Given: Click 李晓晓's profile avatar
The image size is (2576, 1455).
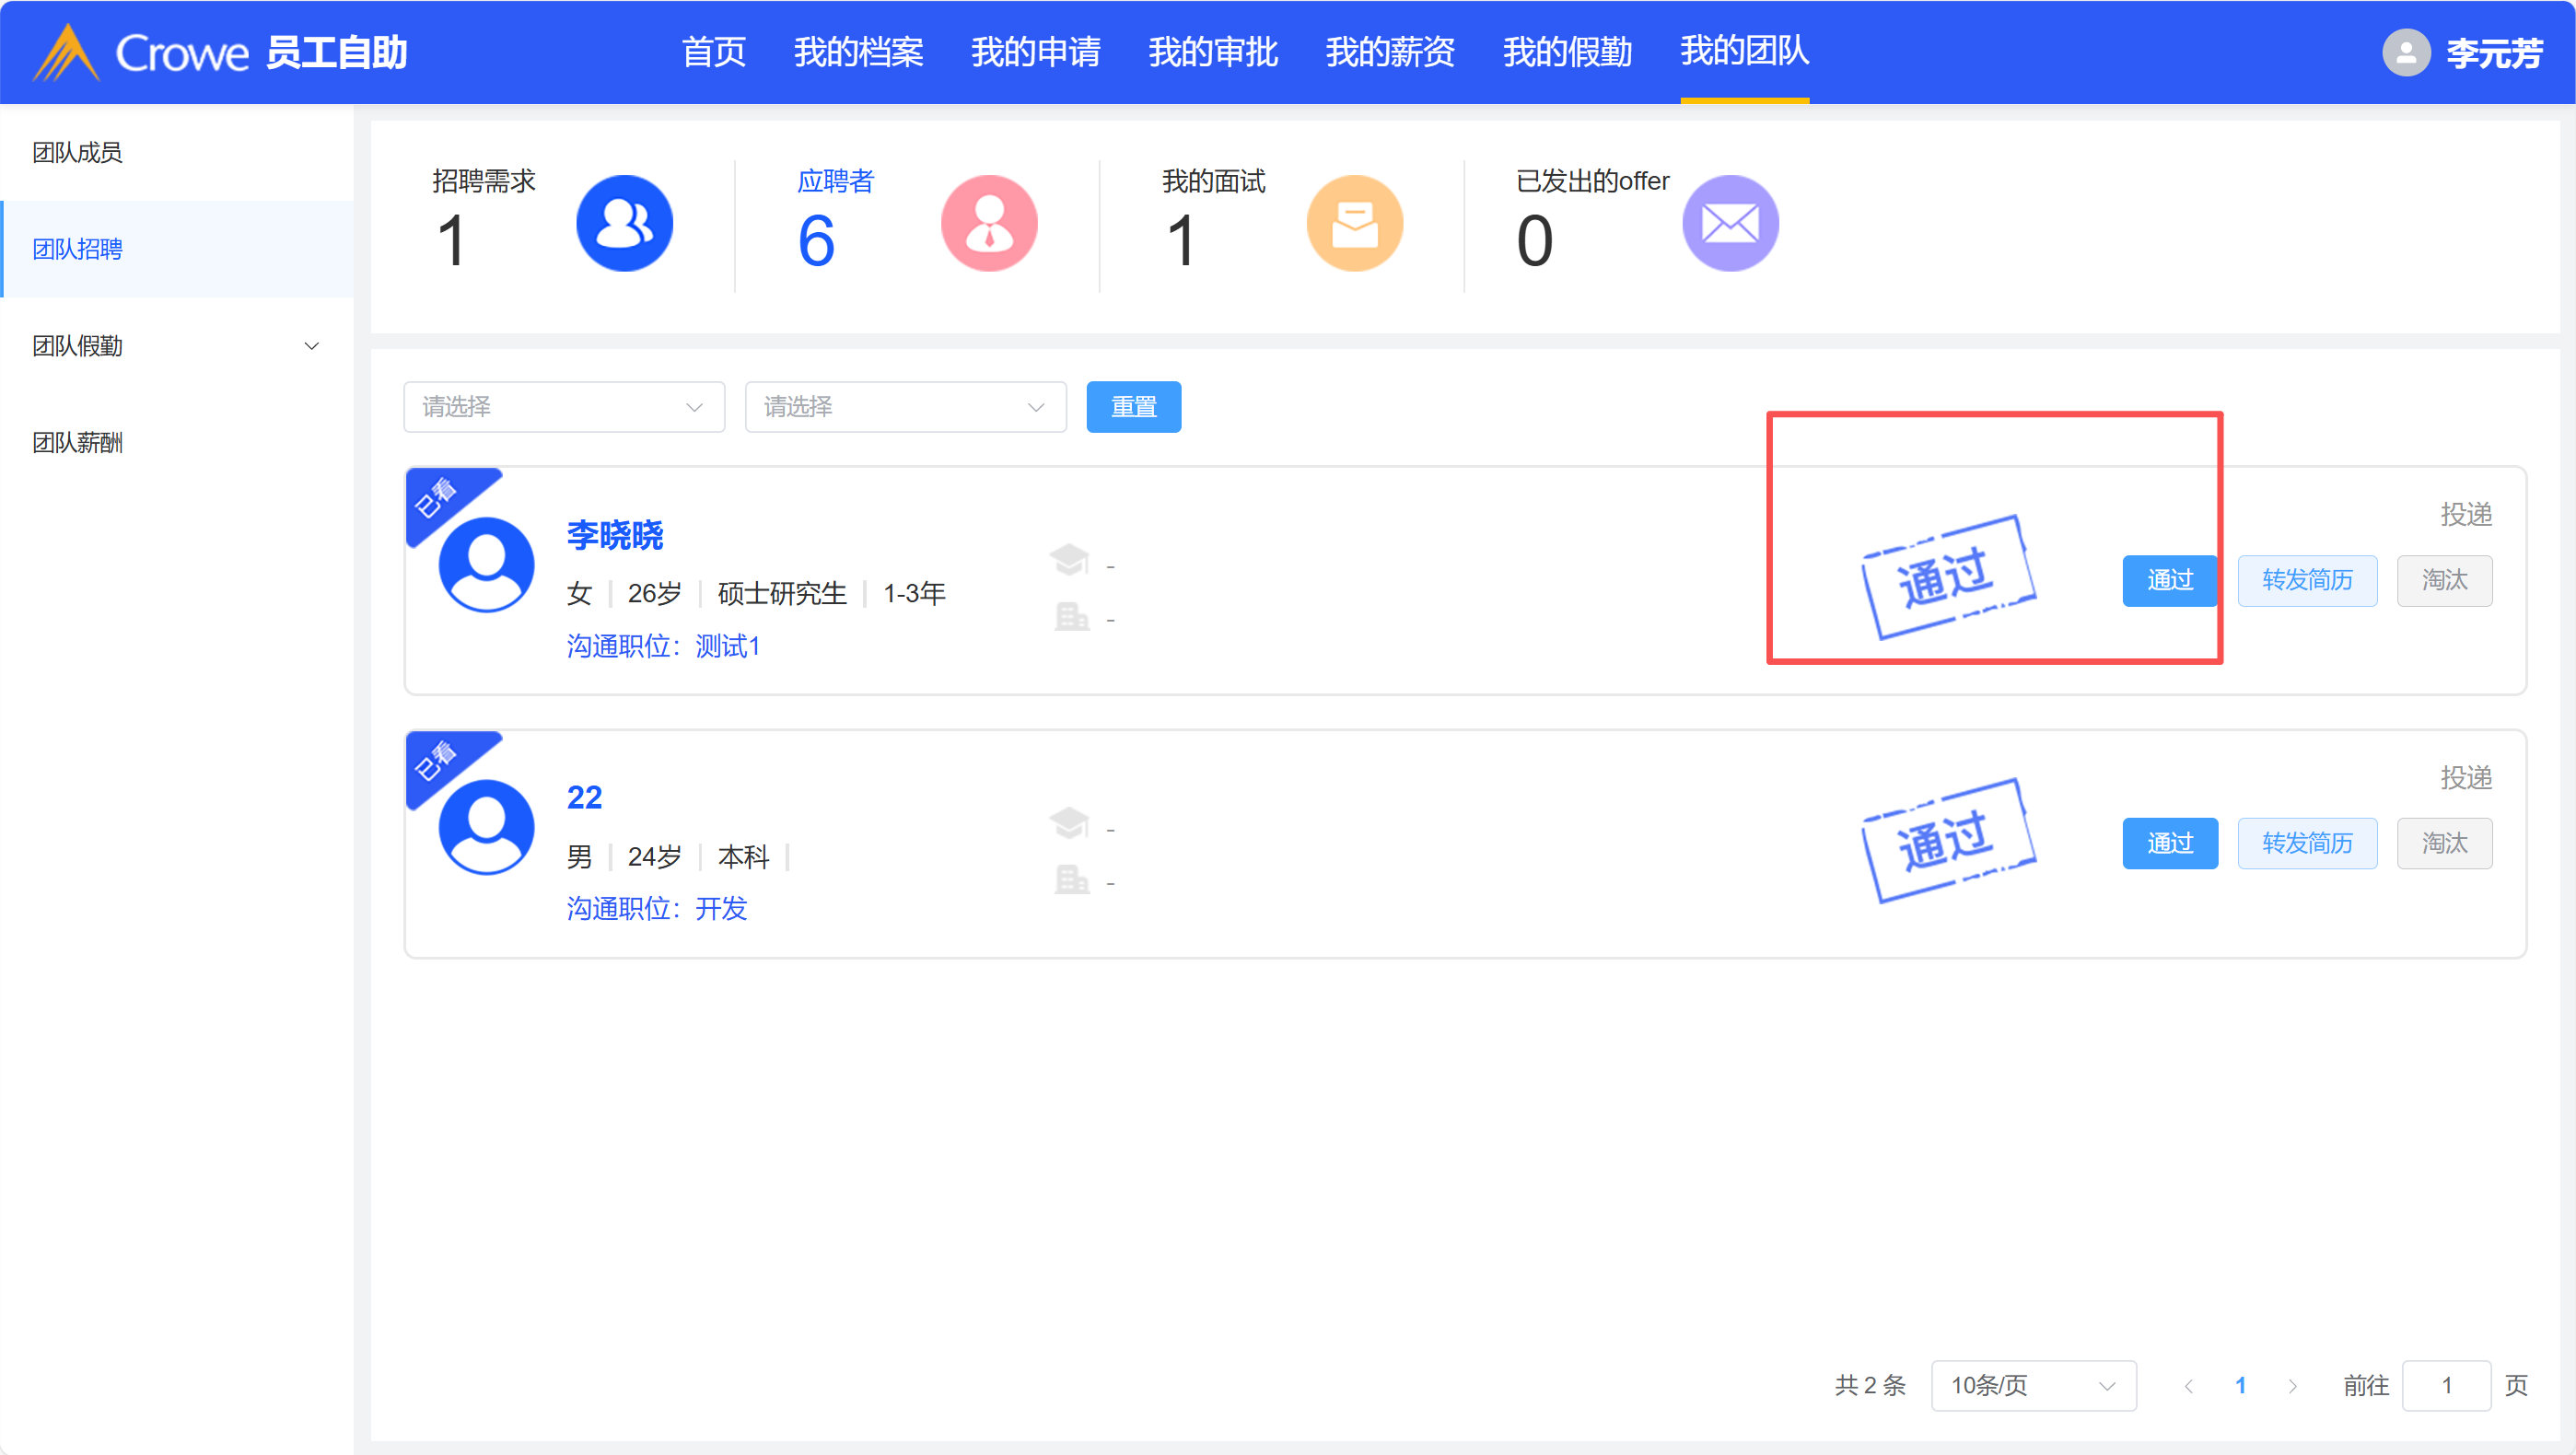Looking at the screenshot, I should (x=486, y=565).
